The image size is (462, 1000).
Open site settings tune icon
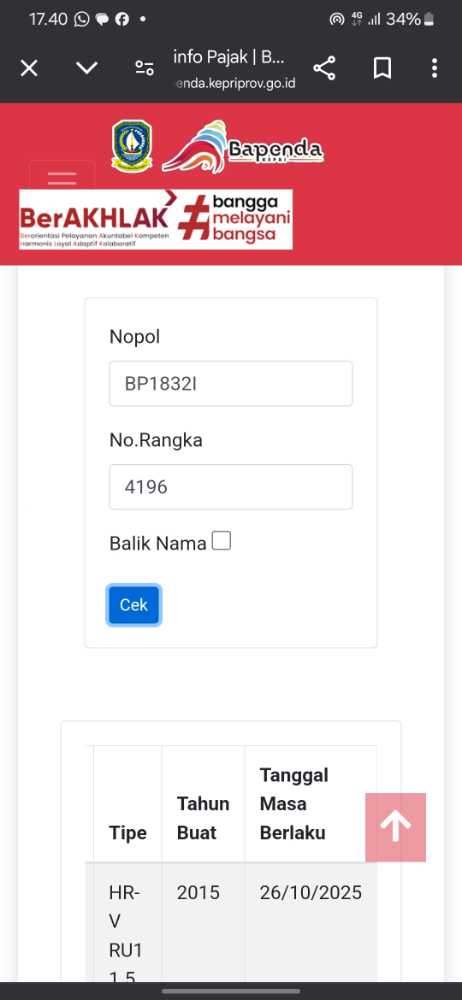144,69
